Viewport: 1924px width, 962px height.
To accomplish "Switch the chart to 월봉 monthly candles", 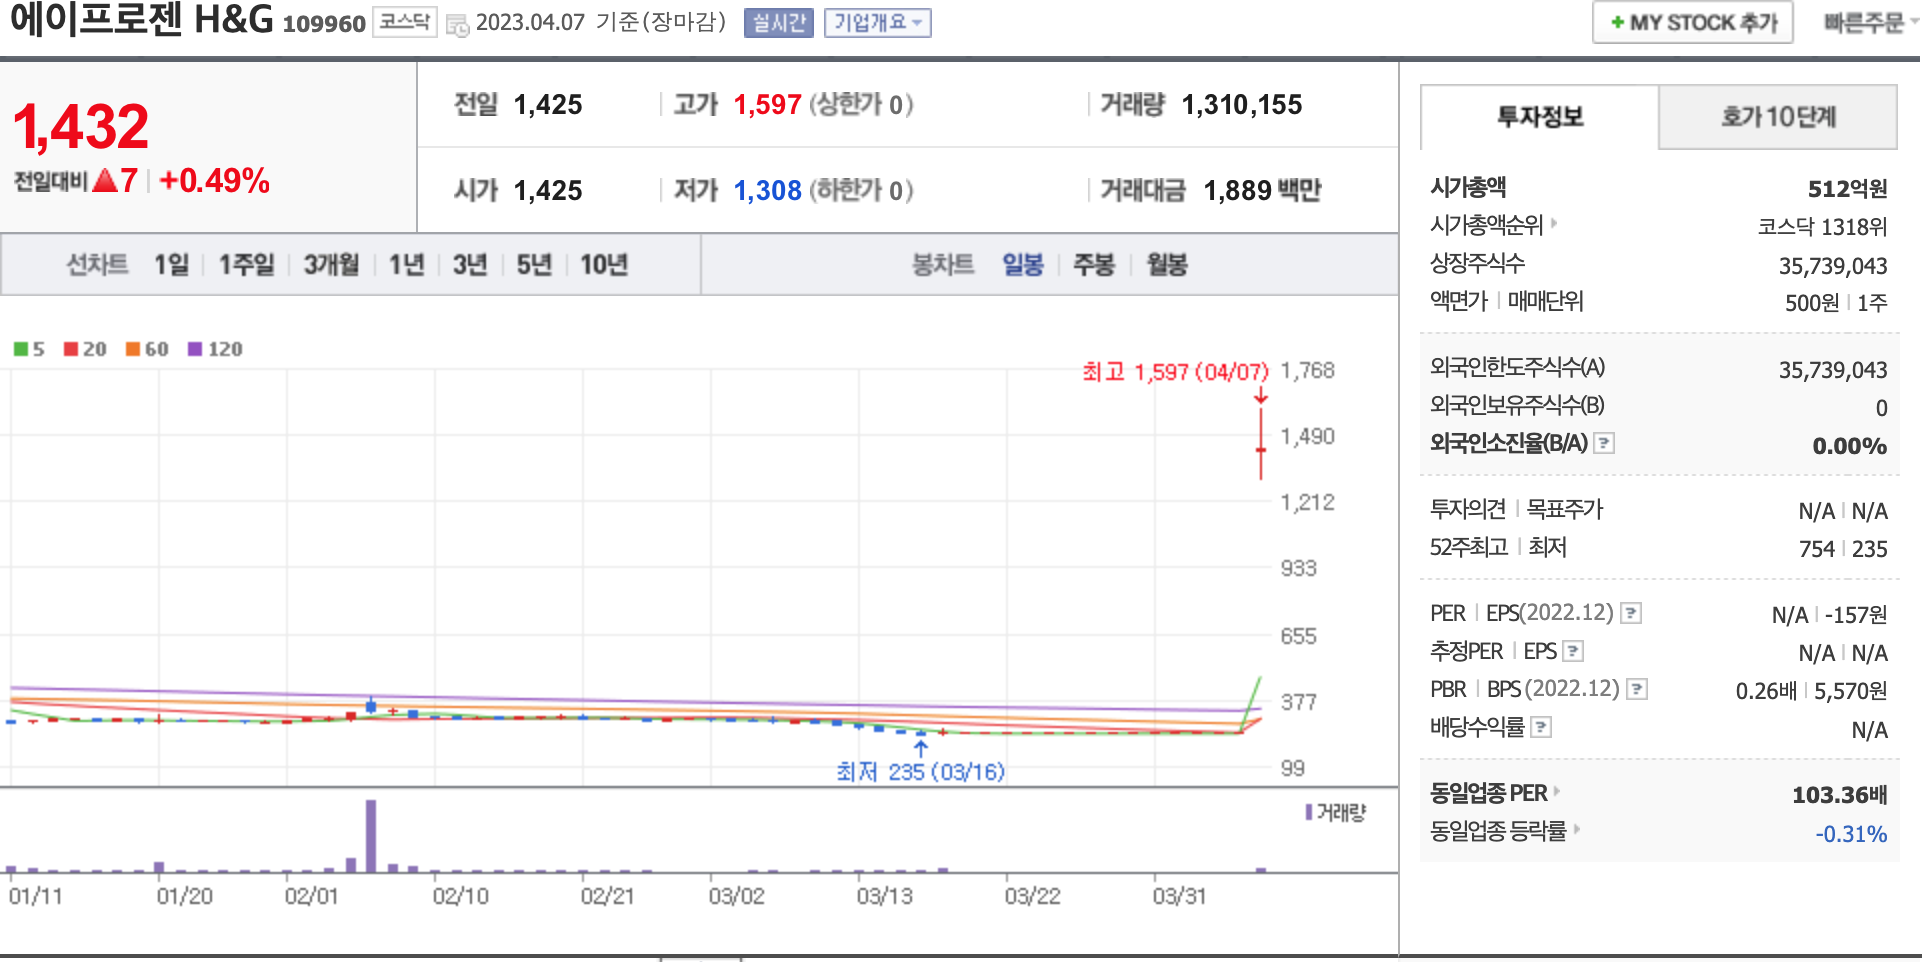I will pyautogui.click(x=1166, y=265).
